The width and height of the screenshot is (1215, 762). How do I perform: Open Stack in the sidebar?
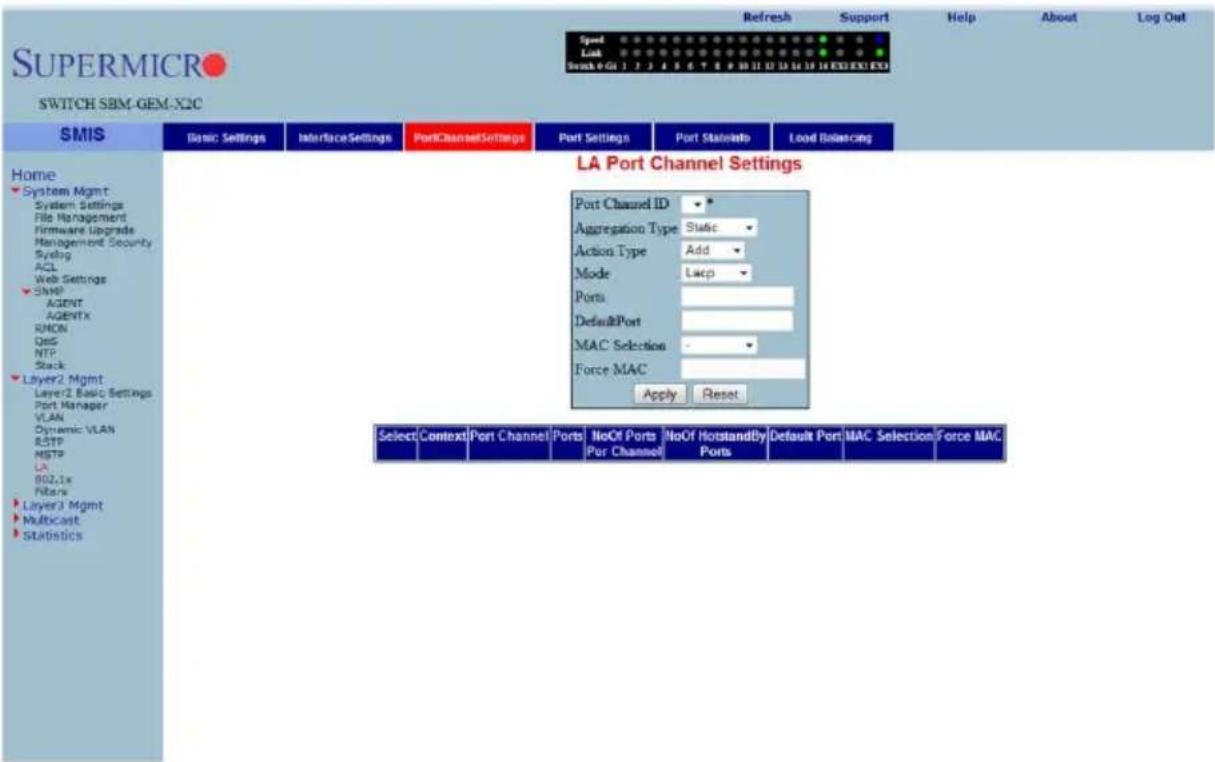pos(48,364)
